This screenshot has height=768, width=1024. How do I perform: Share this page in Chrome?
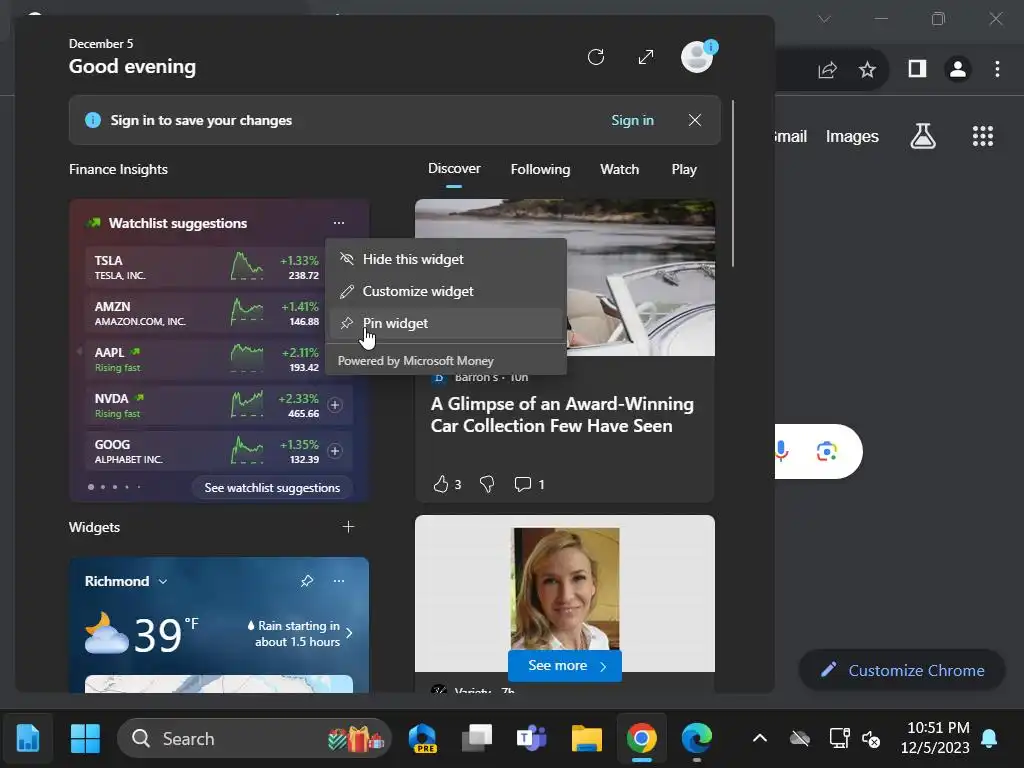[x=827, y=69]
